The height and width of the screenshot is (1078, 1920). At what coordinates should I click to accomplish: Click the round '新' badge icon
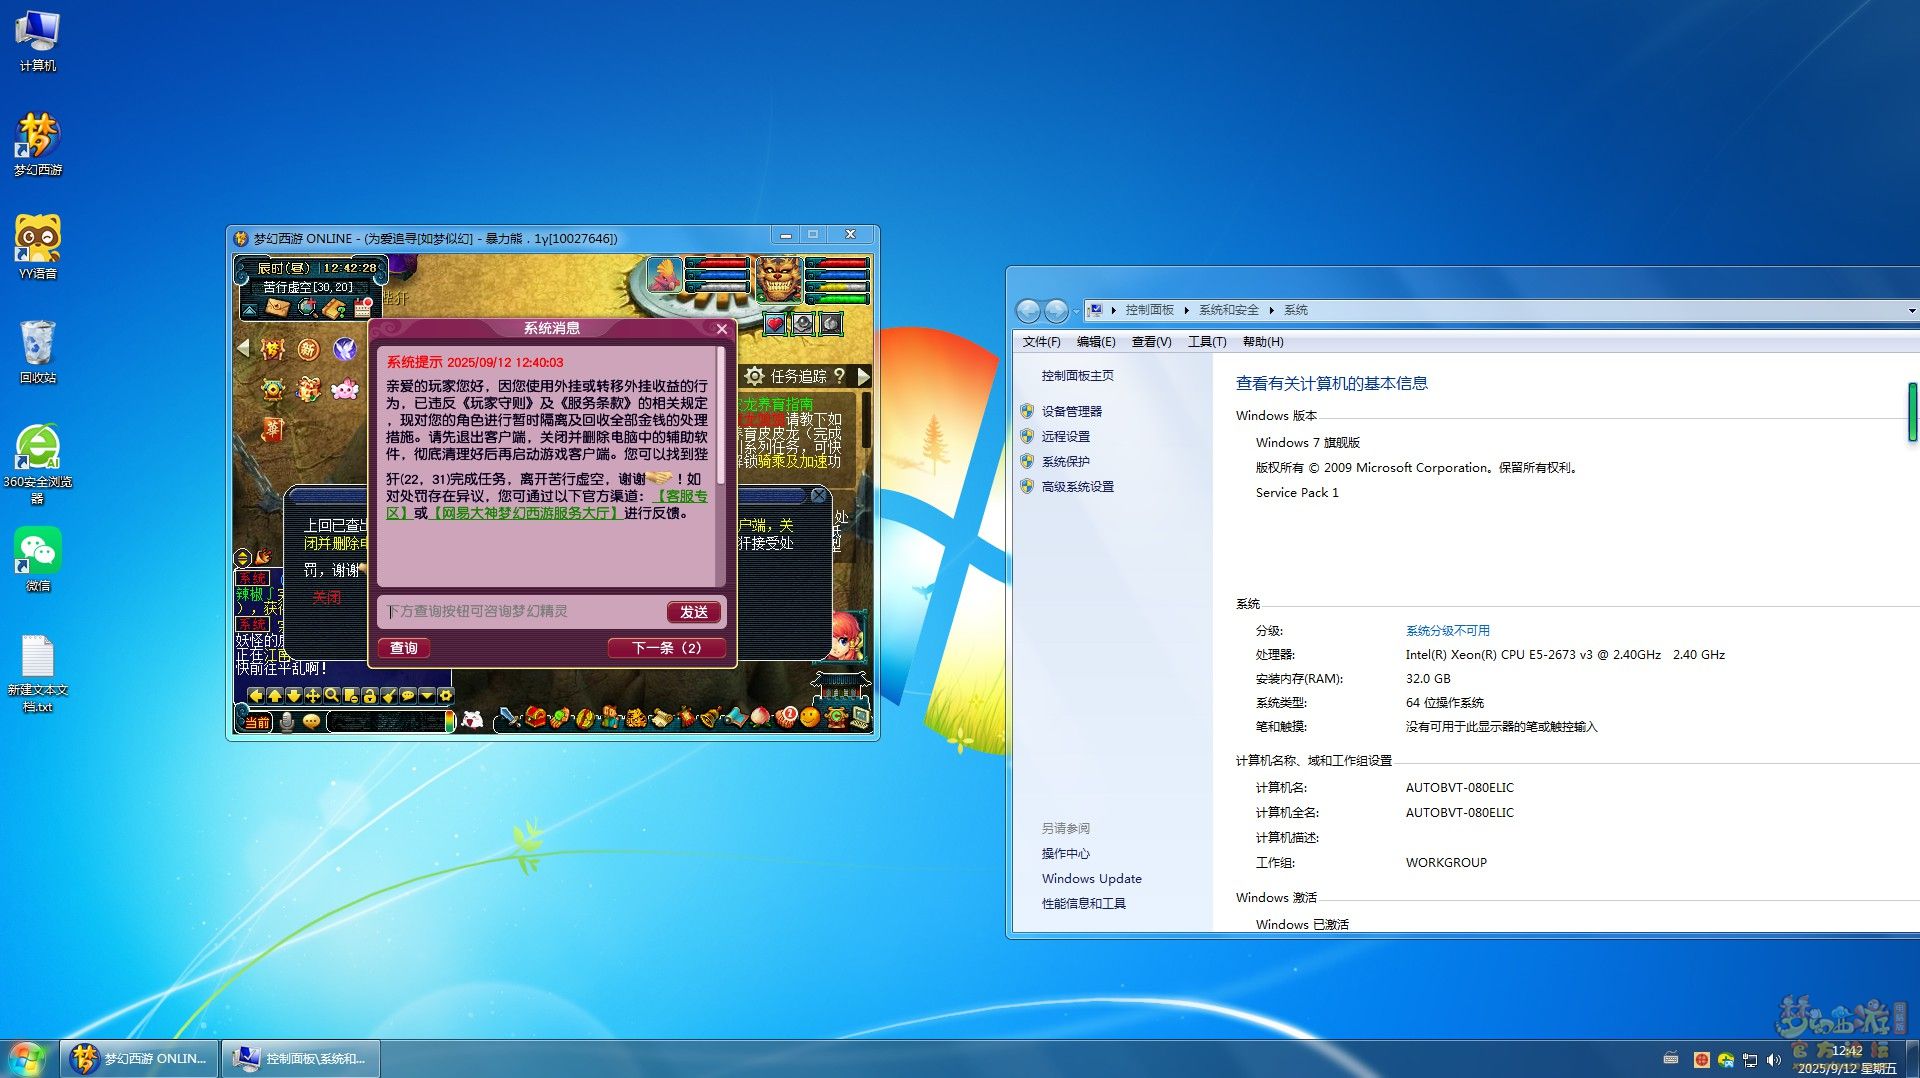(x=308, y=349)
